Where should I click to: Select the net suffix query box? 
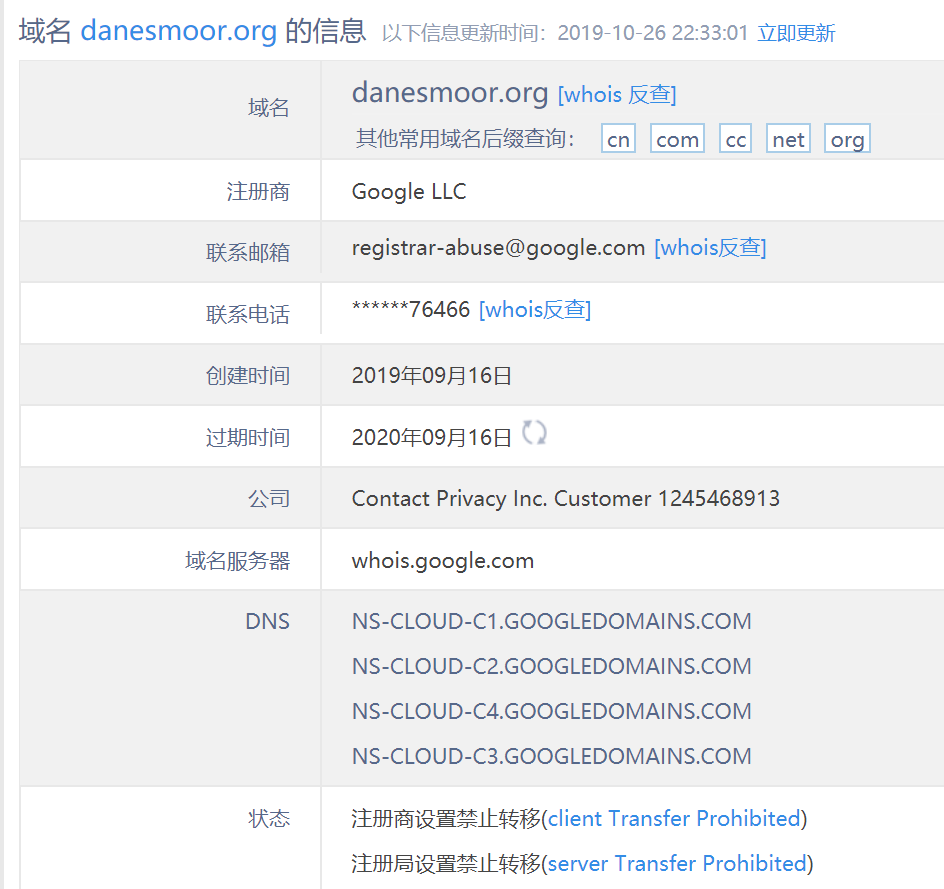(788, 139)
